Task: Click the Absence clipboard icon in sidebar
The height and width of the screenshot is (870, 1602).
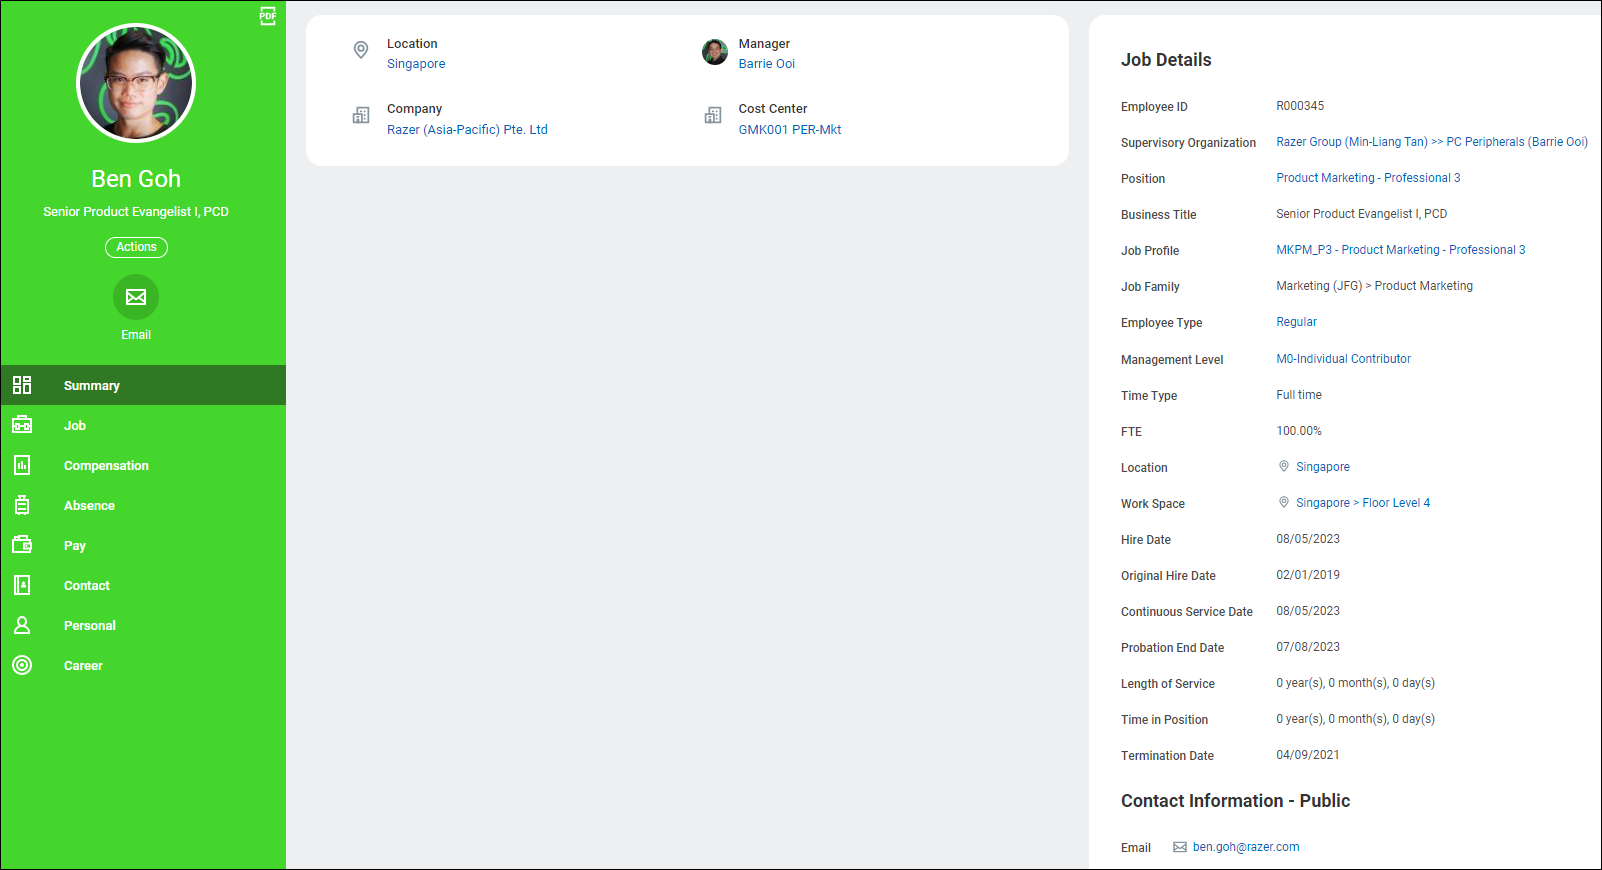Action: coord(22,505)
